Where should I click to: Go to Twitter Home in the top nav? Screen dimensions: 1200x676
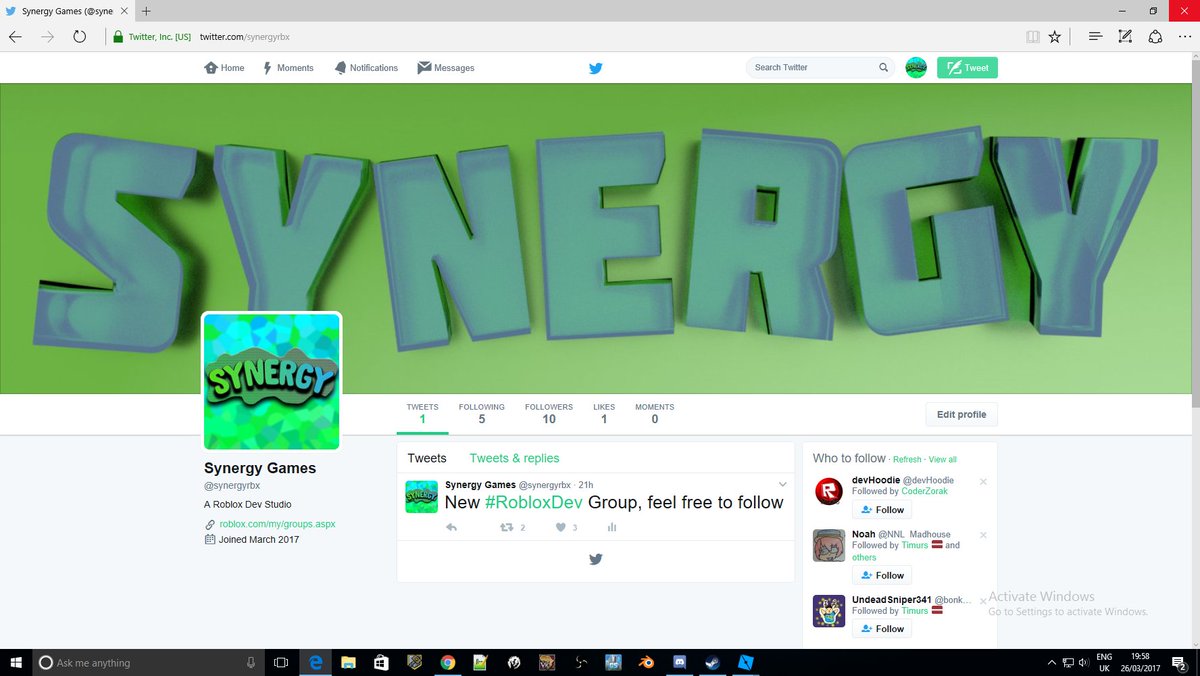point(224,68)
